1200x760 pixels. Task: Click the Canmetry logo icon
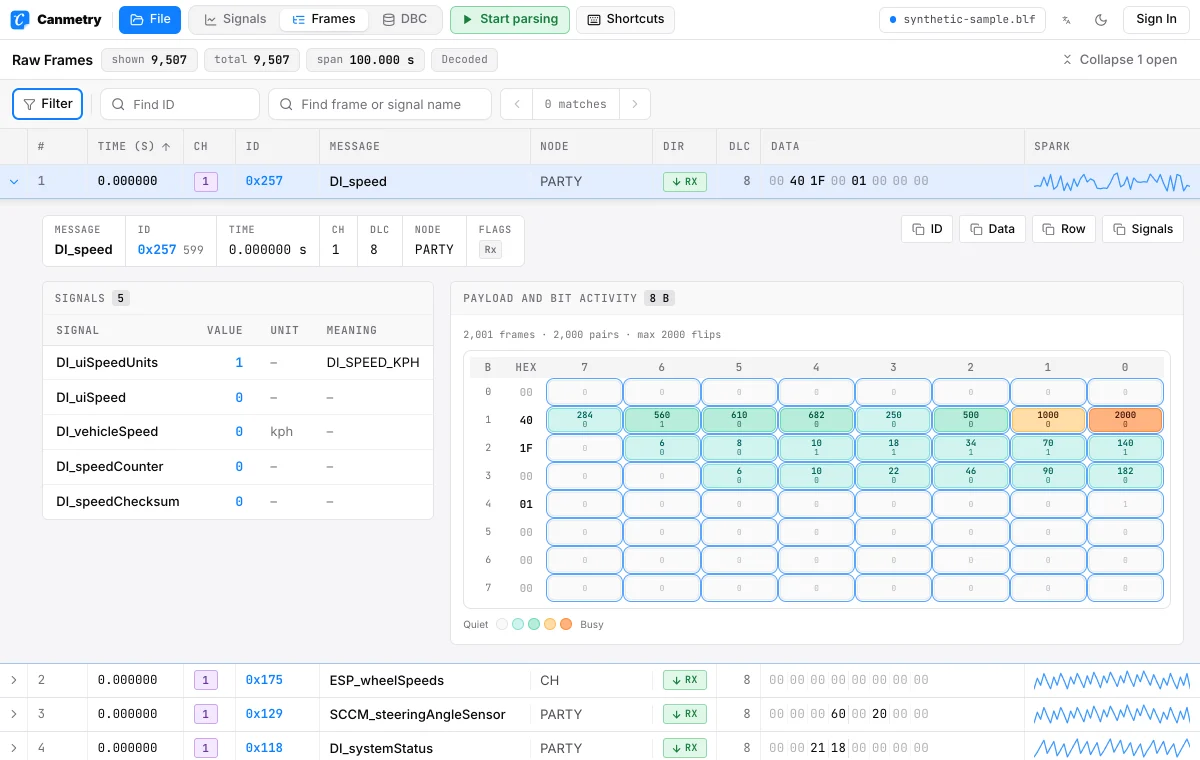pos(19,19)
